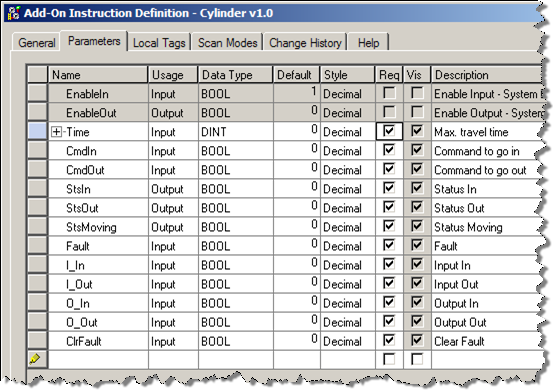The image size is (553, 390).
Task: Click the Req column header
Action: [x=389, y=75]
